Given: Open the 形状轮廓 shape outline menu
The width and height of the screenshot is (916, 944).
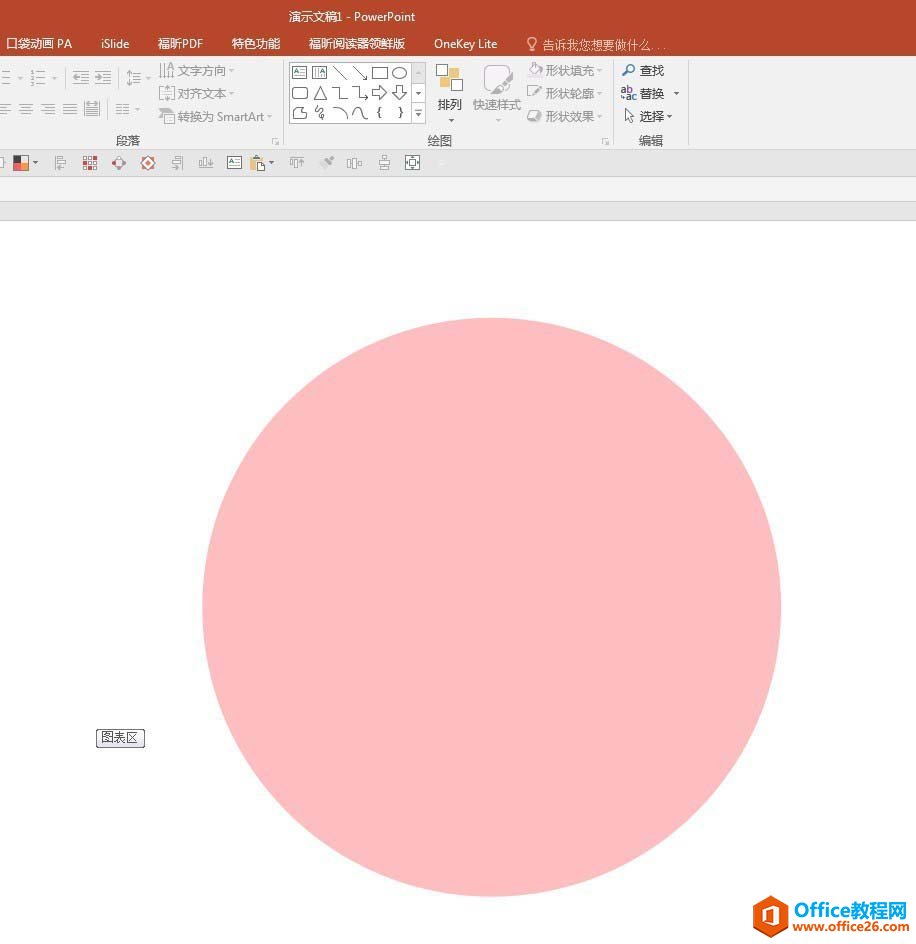Looking at the screenshot, I should 565,93.
